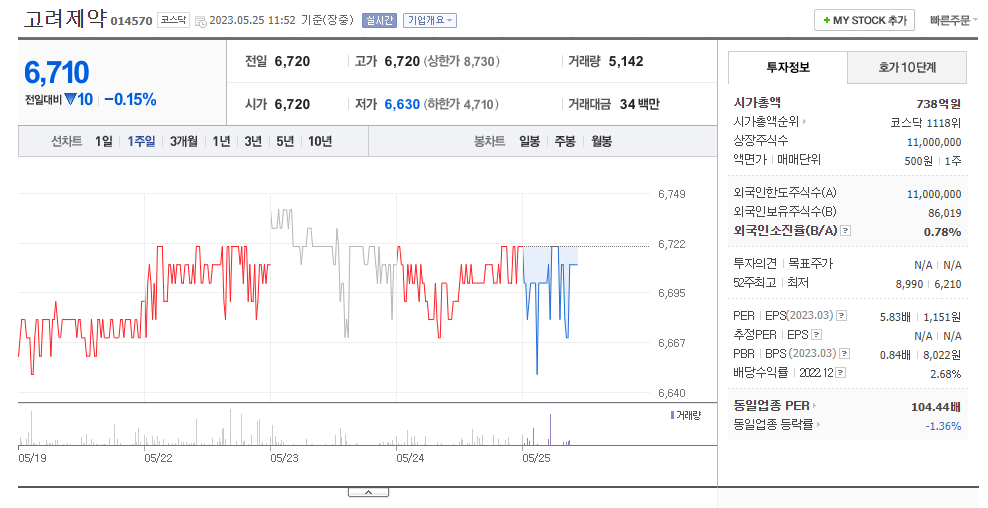Open help icon next to PER EPS(2023.03)
Image resolution: width=988 pixels, height=508 pixels.
(841, 316)
